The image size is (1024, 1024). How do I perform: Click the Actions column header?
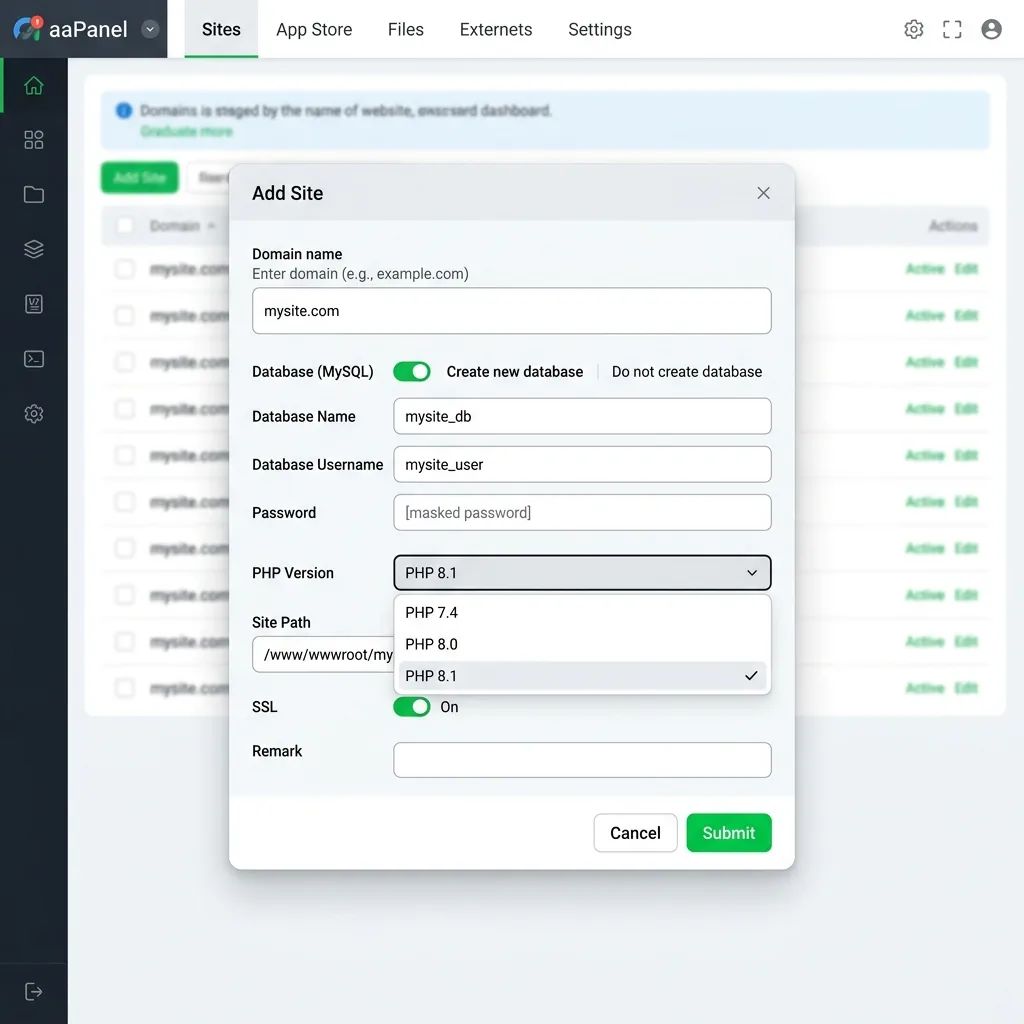tap(953, 226)
